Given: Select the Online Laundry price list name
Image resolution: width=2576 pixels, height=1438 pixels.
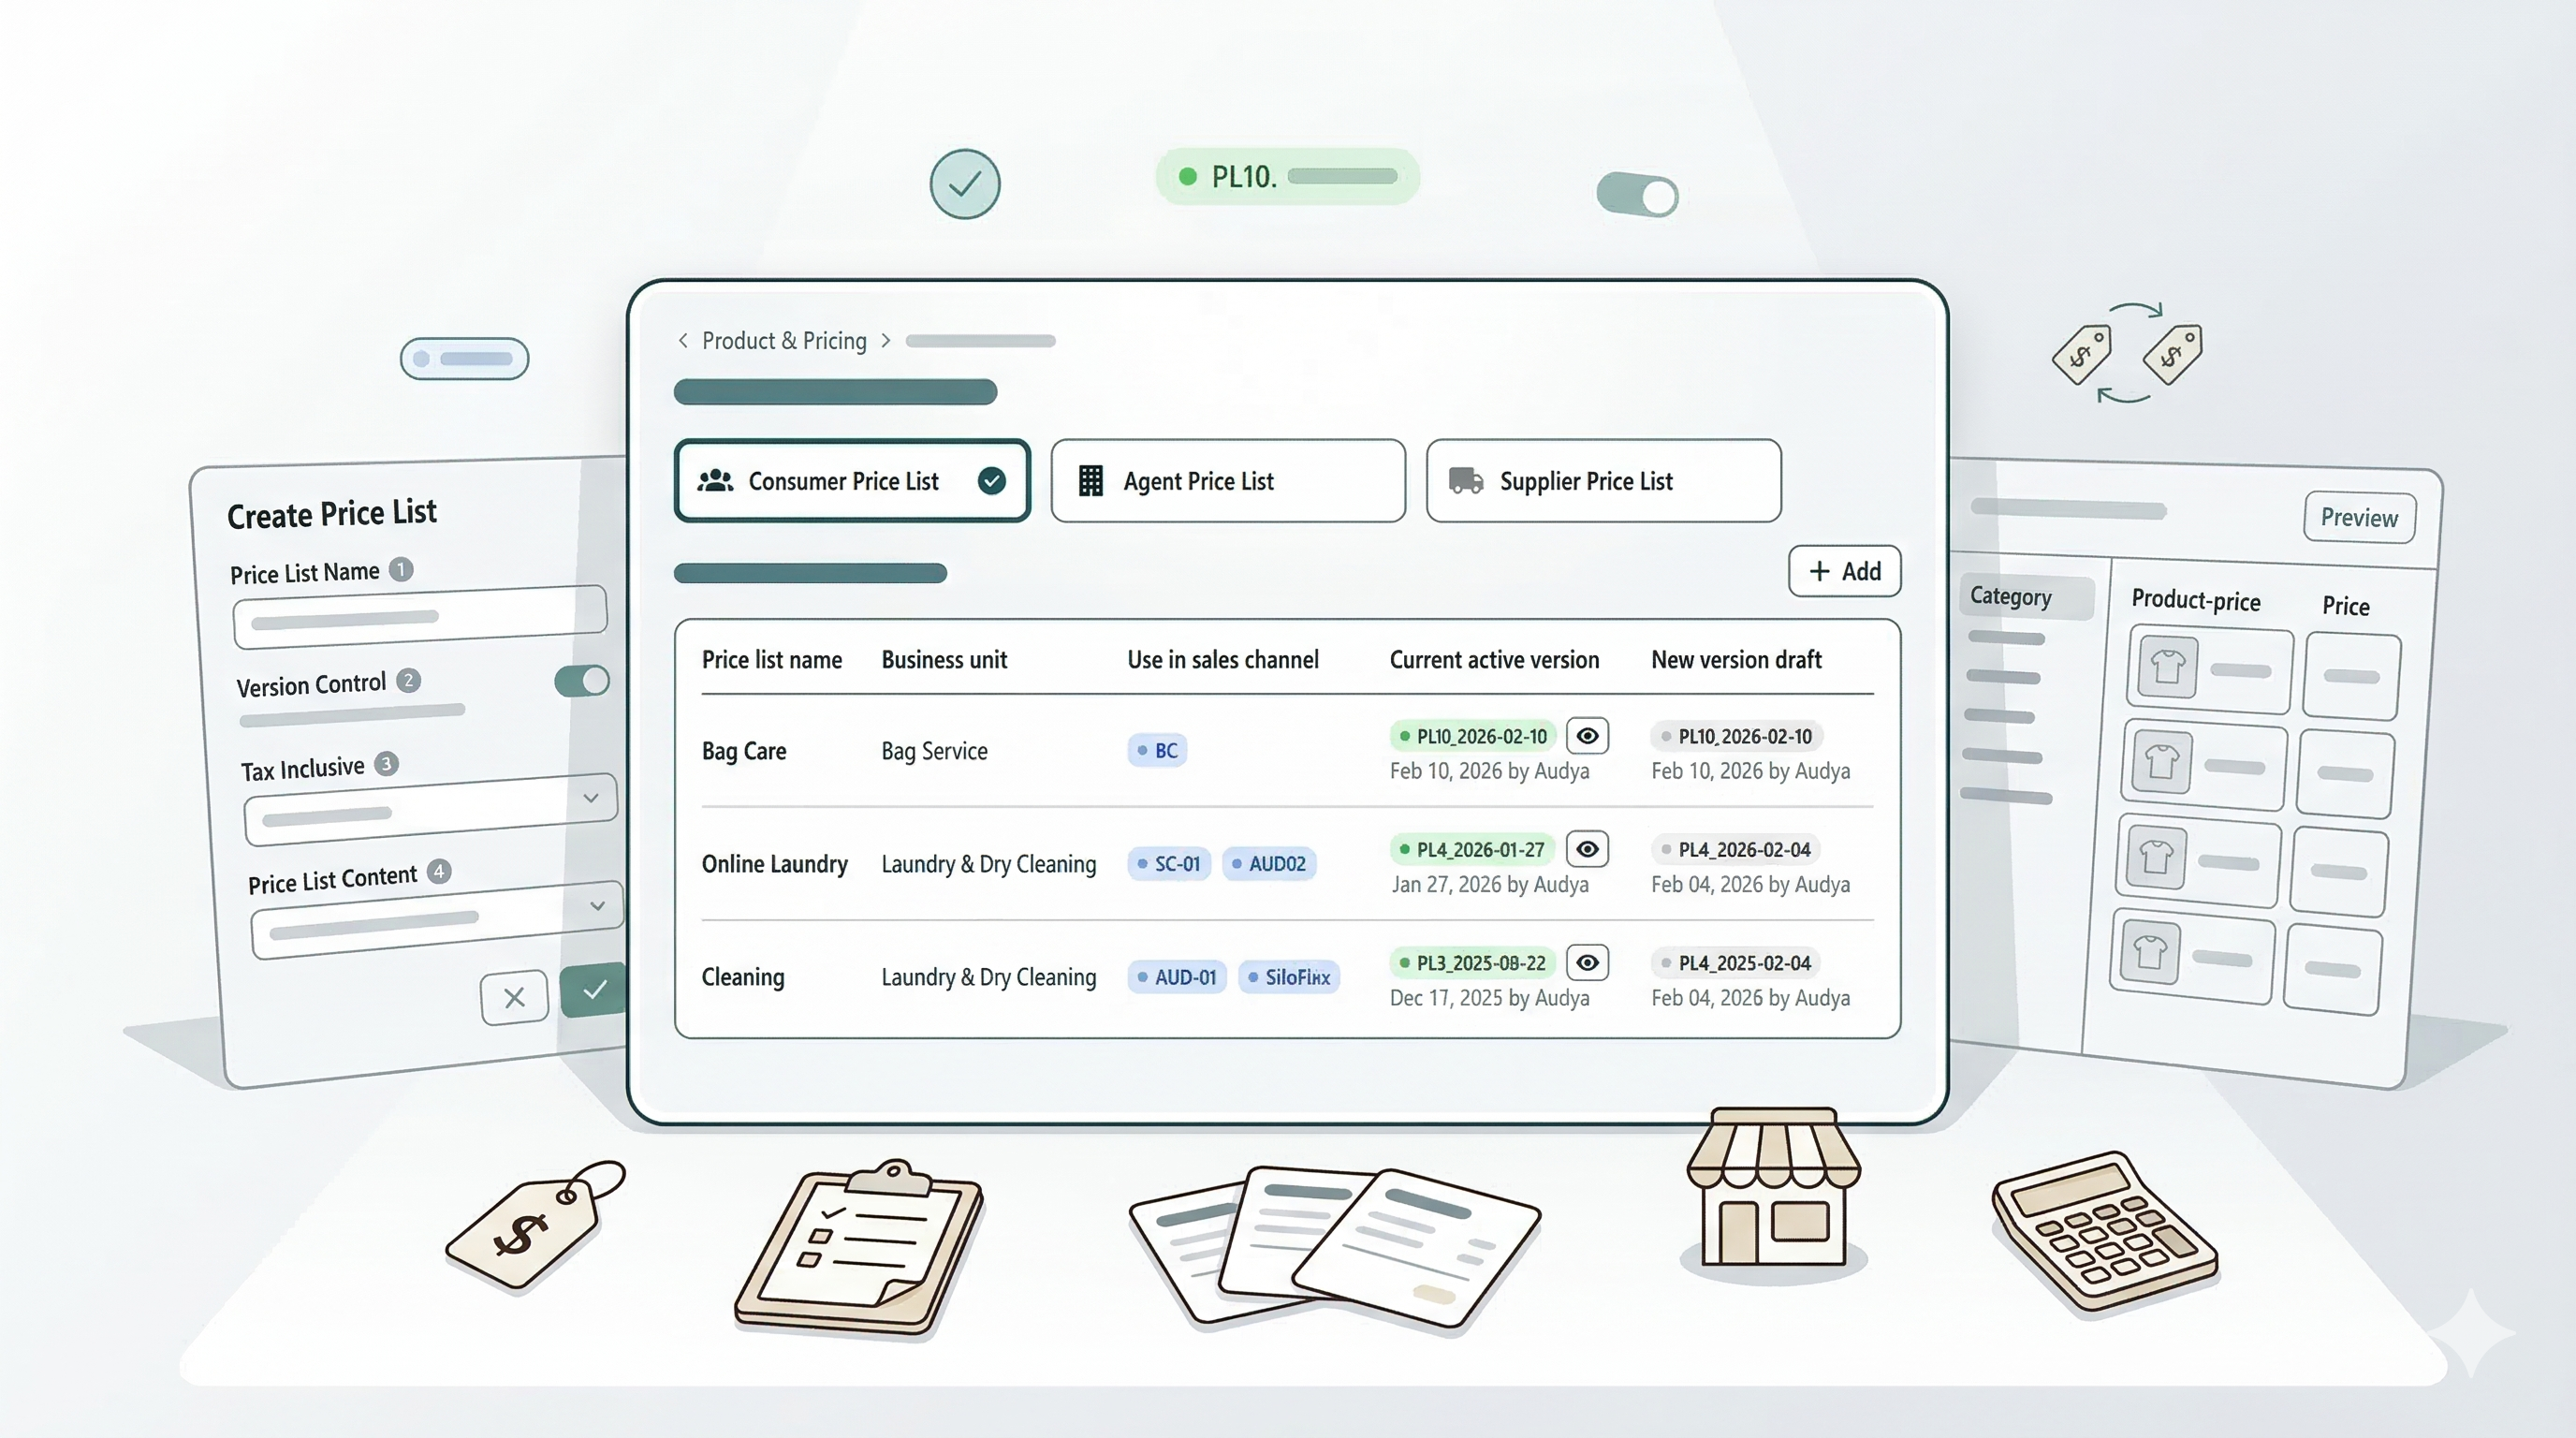Looking at the screenshot, I should [775, 864].
